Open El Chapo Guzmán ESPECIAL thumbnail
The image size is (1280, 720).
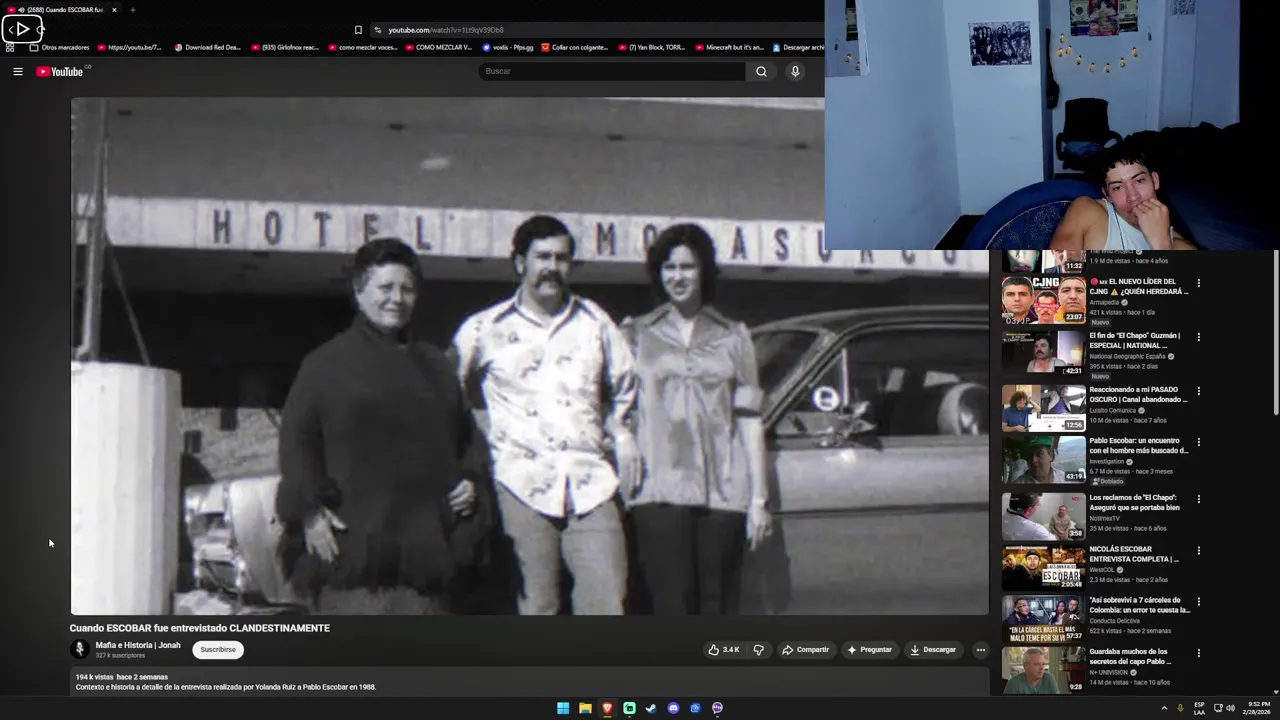1043,353
